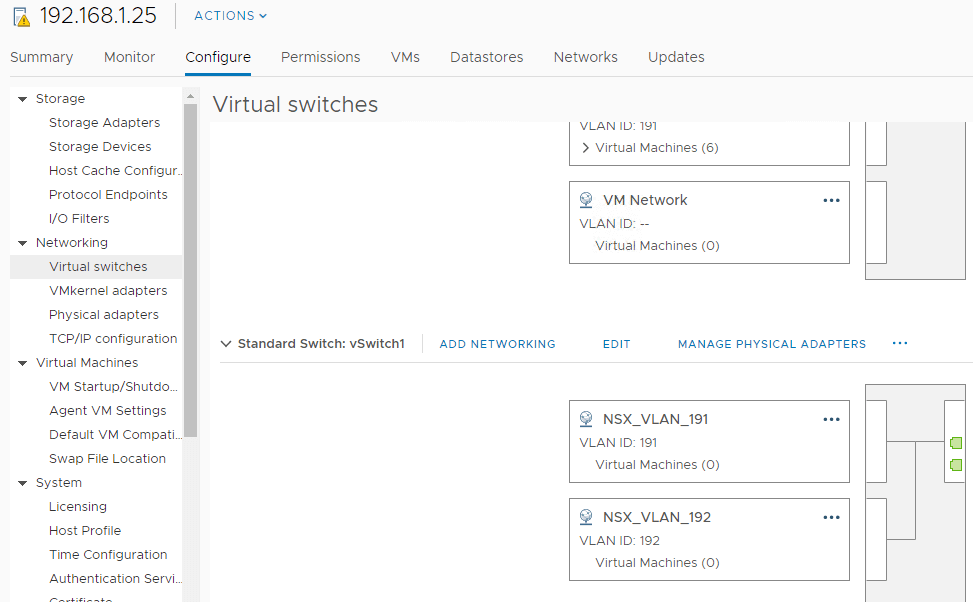Open the Datastores tab

[486, 57]
